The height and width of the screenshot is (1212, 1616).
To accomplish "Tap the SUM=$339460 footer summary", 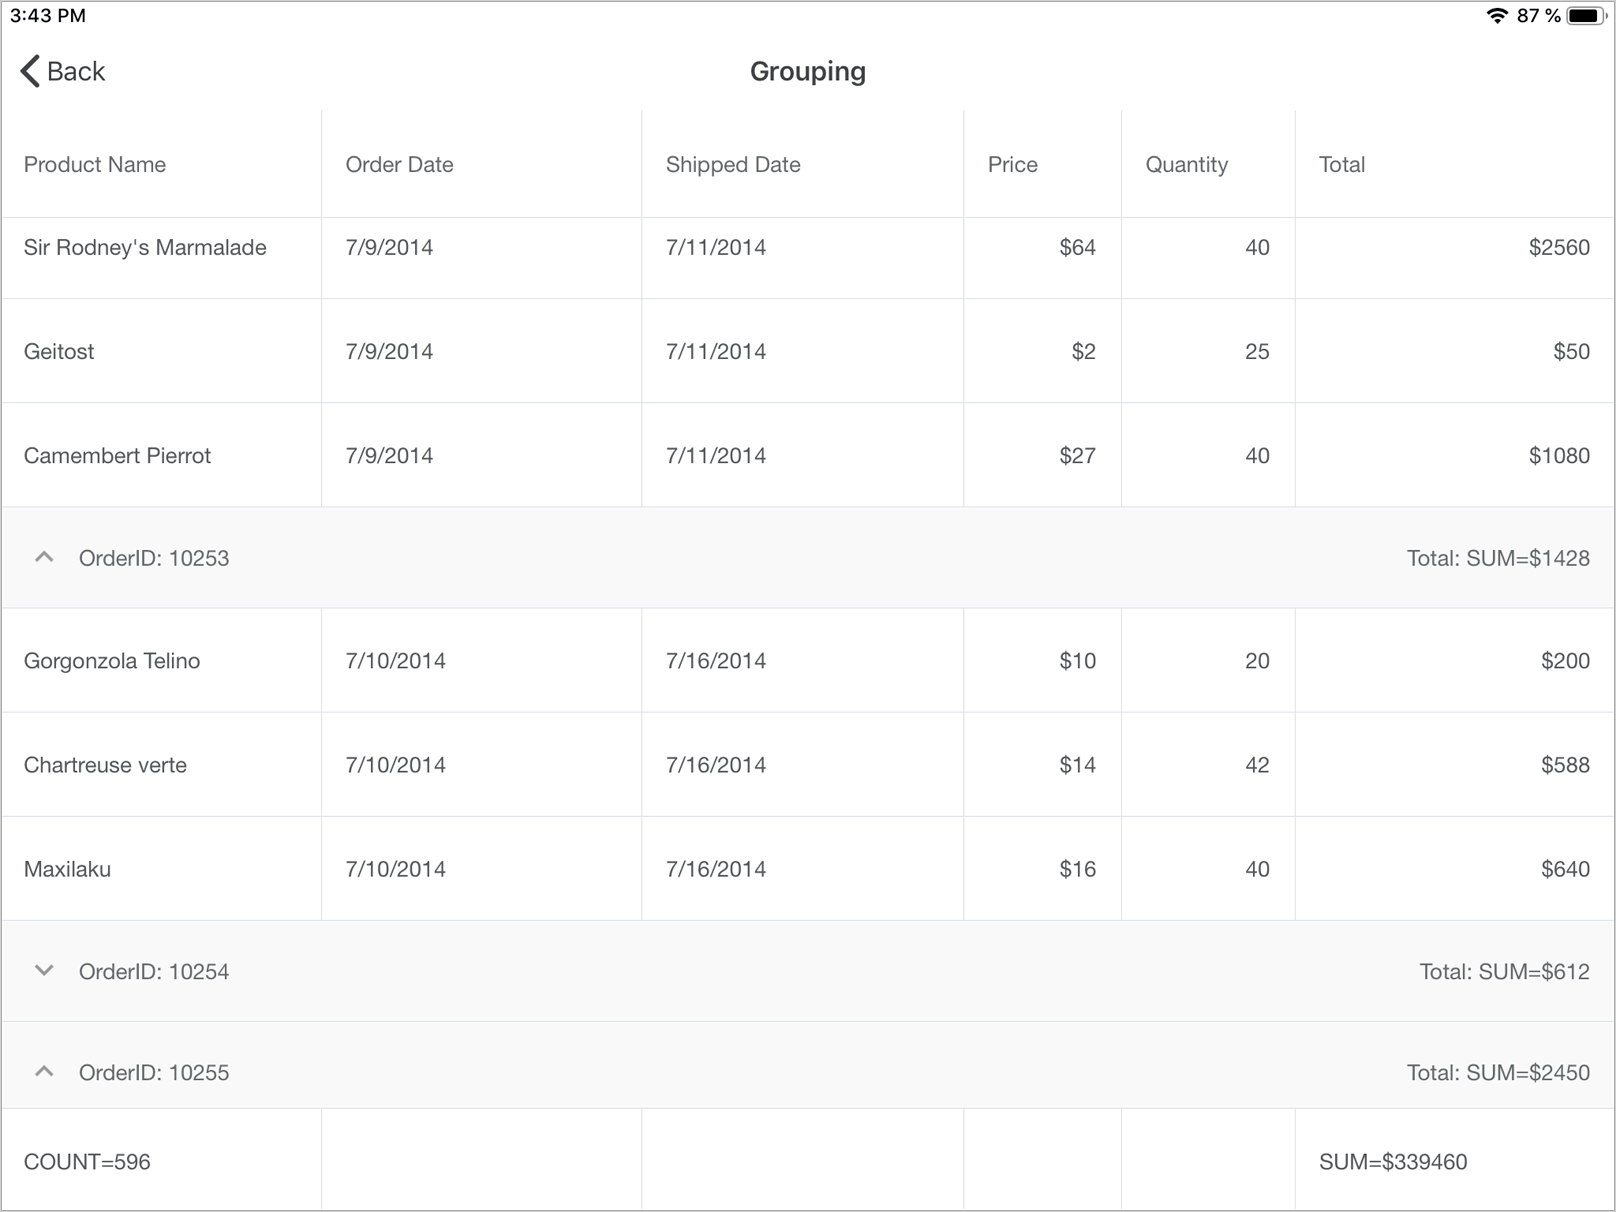I will tap(1392, 1162).
